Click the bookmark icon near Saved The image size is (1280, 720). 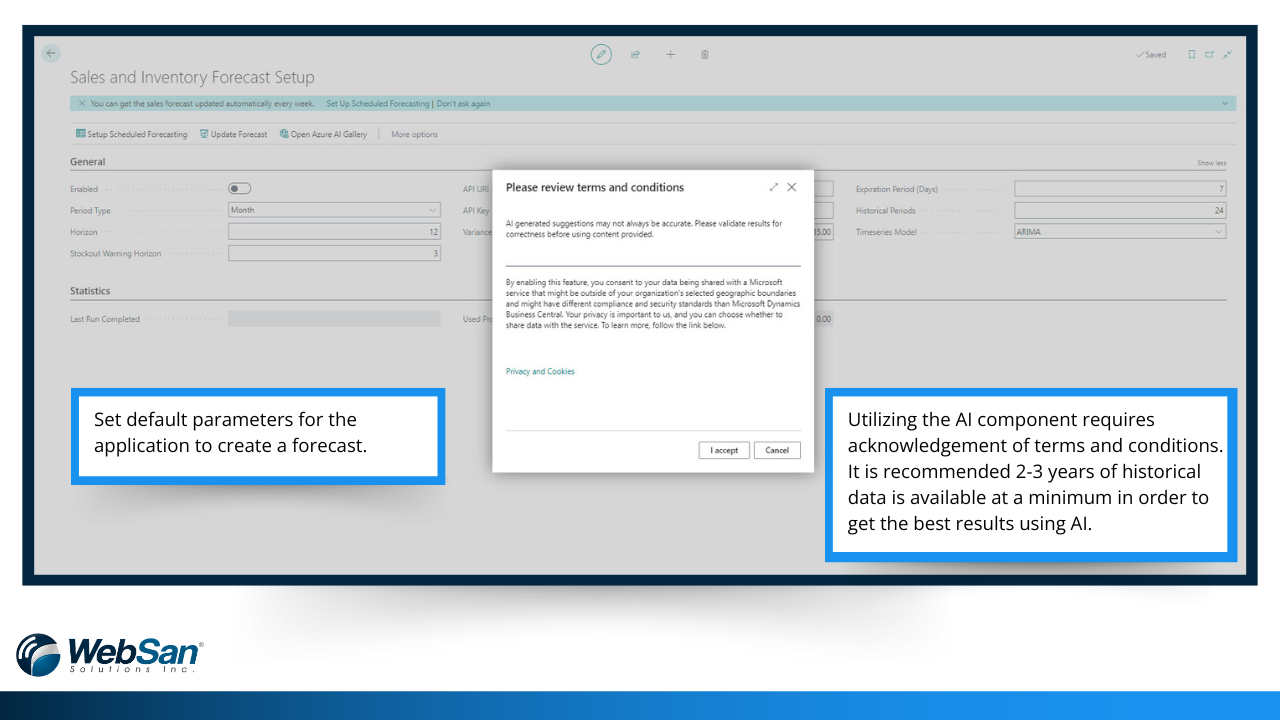(x=1192, y=54)
